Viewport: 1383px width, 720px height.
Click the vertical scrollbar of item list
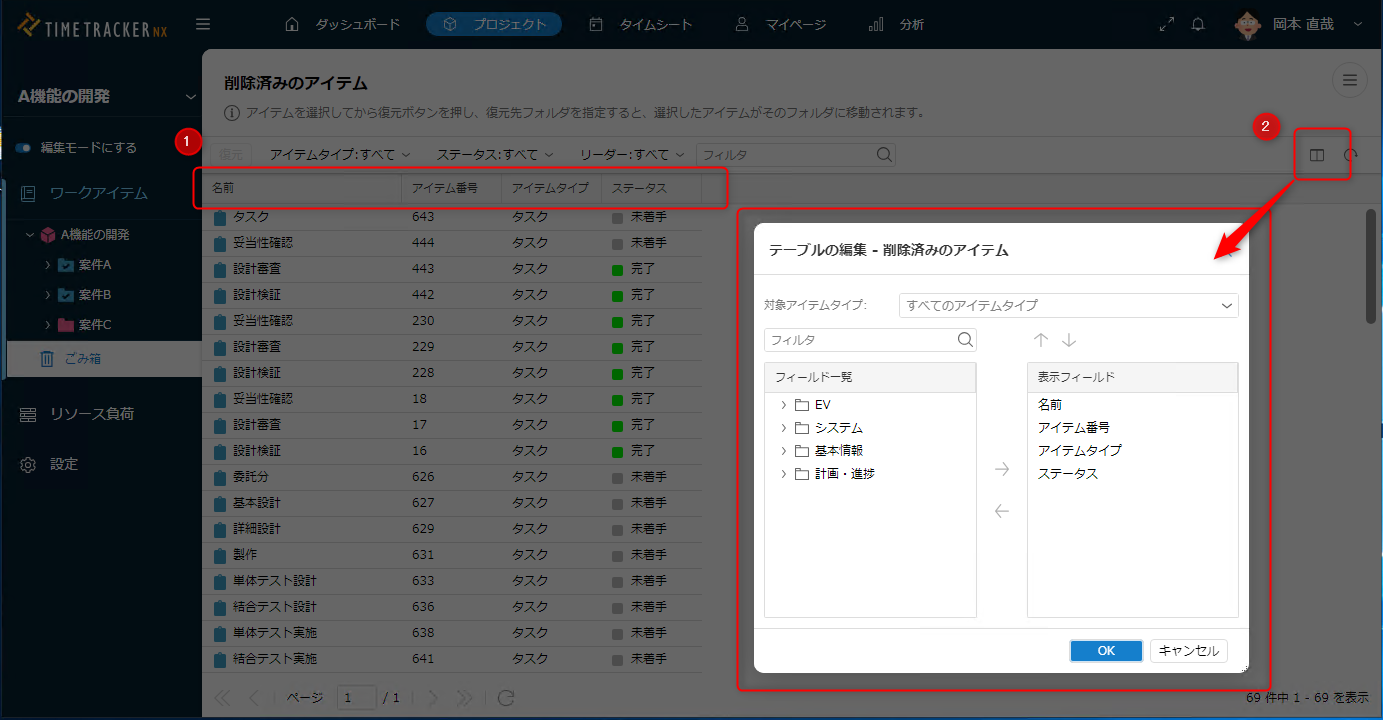tap(1371, 266)
